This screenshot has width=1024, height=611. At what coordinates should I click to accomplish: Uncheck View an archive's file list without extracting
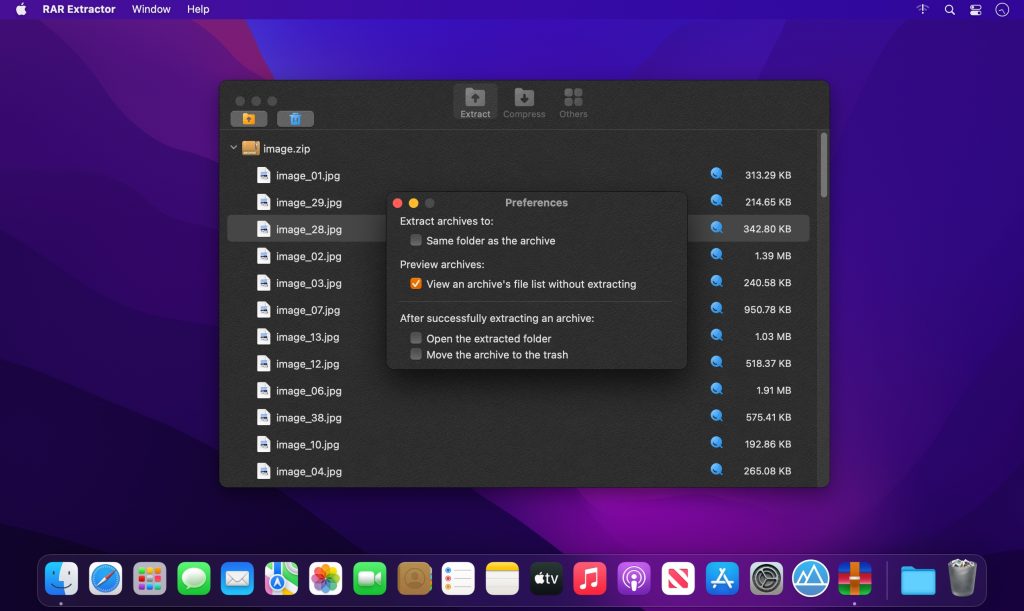414,283
